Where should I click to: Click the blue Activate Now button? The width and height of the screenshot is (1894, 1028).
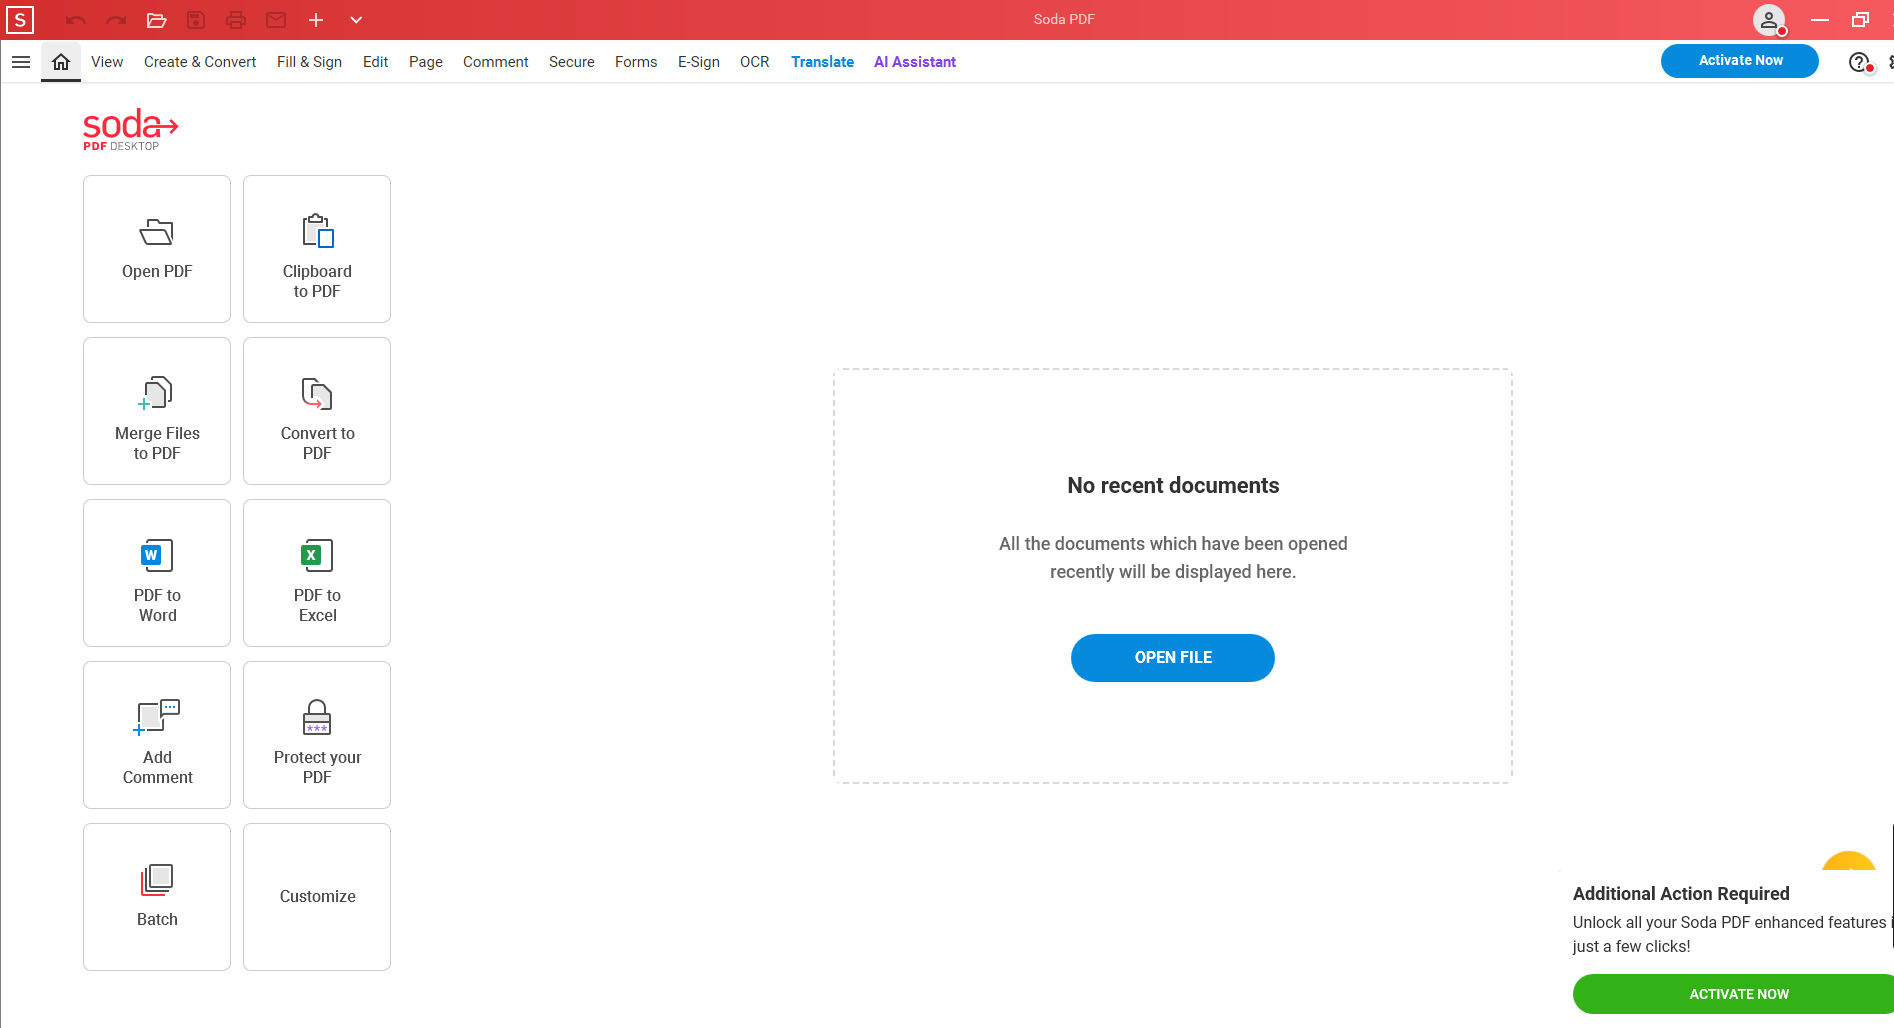[x=1740, y=61]
